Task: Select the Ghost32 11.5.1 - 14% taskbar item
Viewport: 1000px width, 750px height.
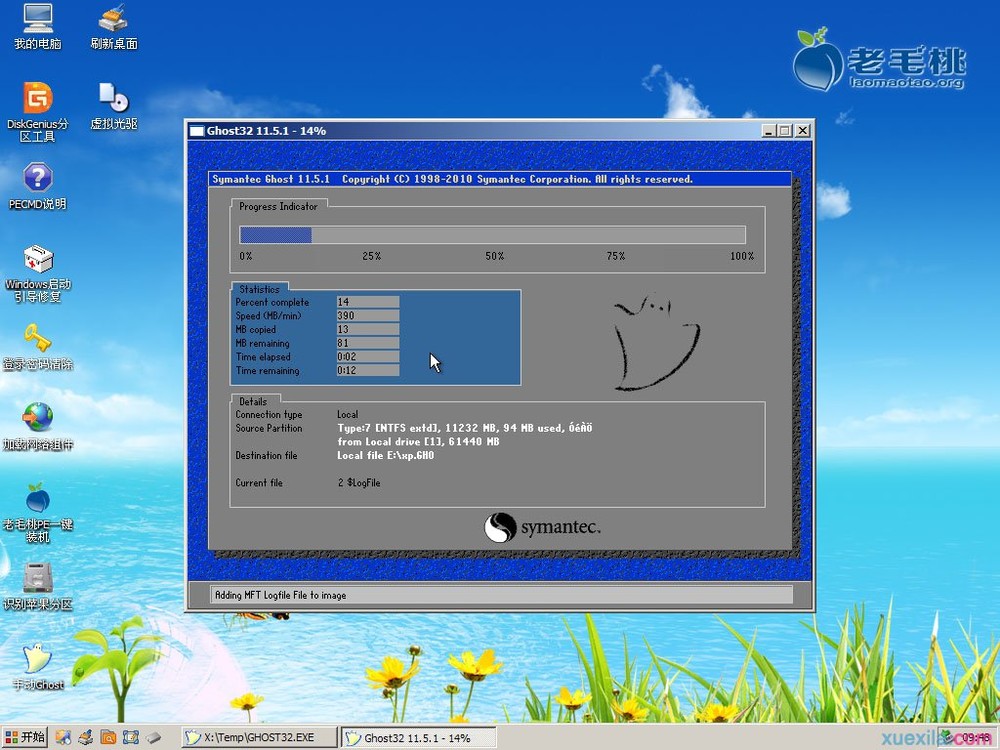Action: (x=418, y=738)
